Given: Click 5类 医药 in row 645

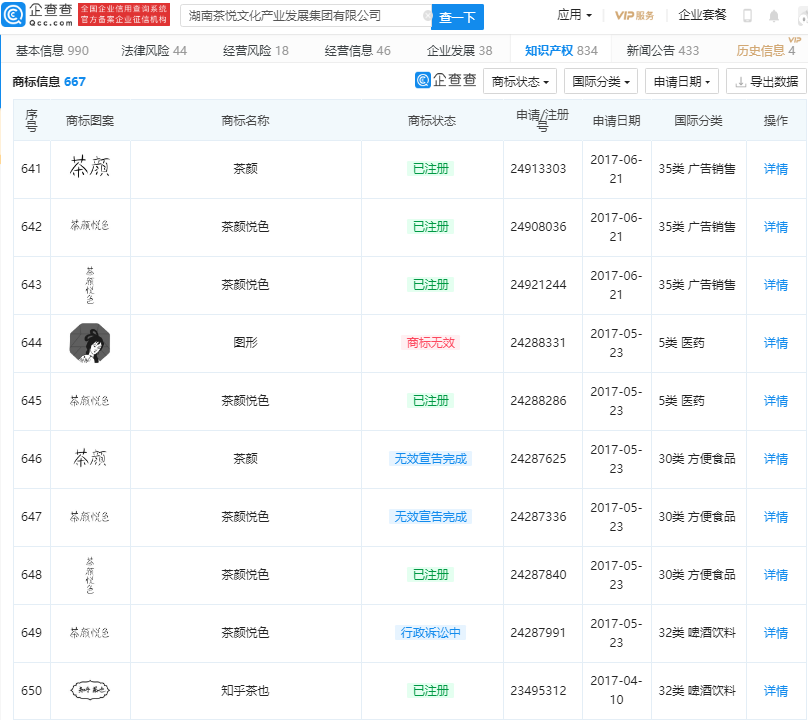Looking at the screenshot, I should click(x=681, y=401).
